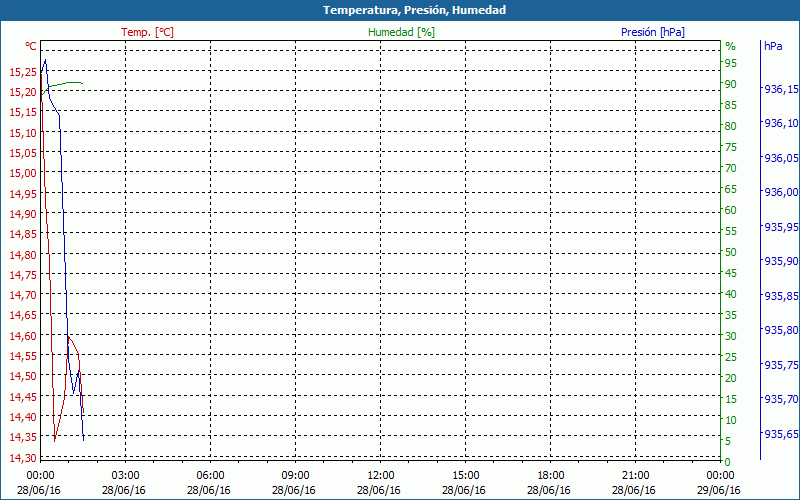This screenshot has height=500, width=800.
Task: Select the red 'Temp. [°C]' legend label
Action: pos(147,32)
